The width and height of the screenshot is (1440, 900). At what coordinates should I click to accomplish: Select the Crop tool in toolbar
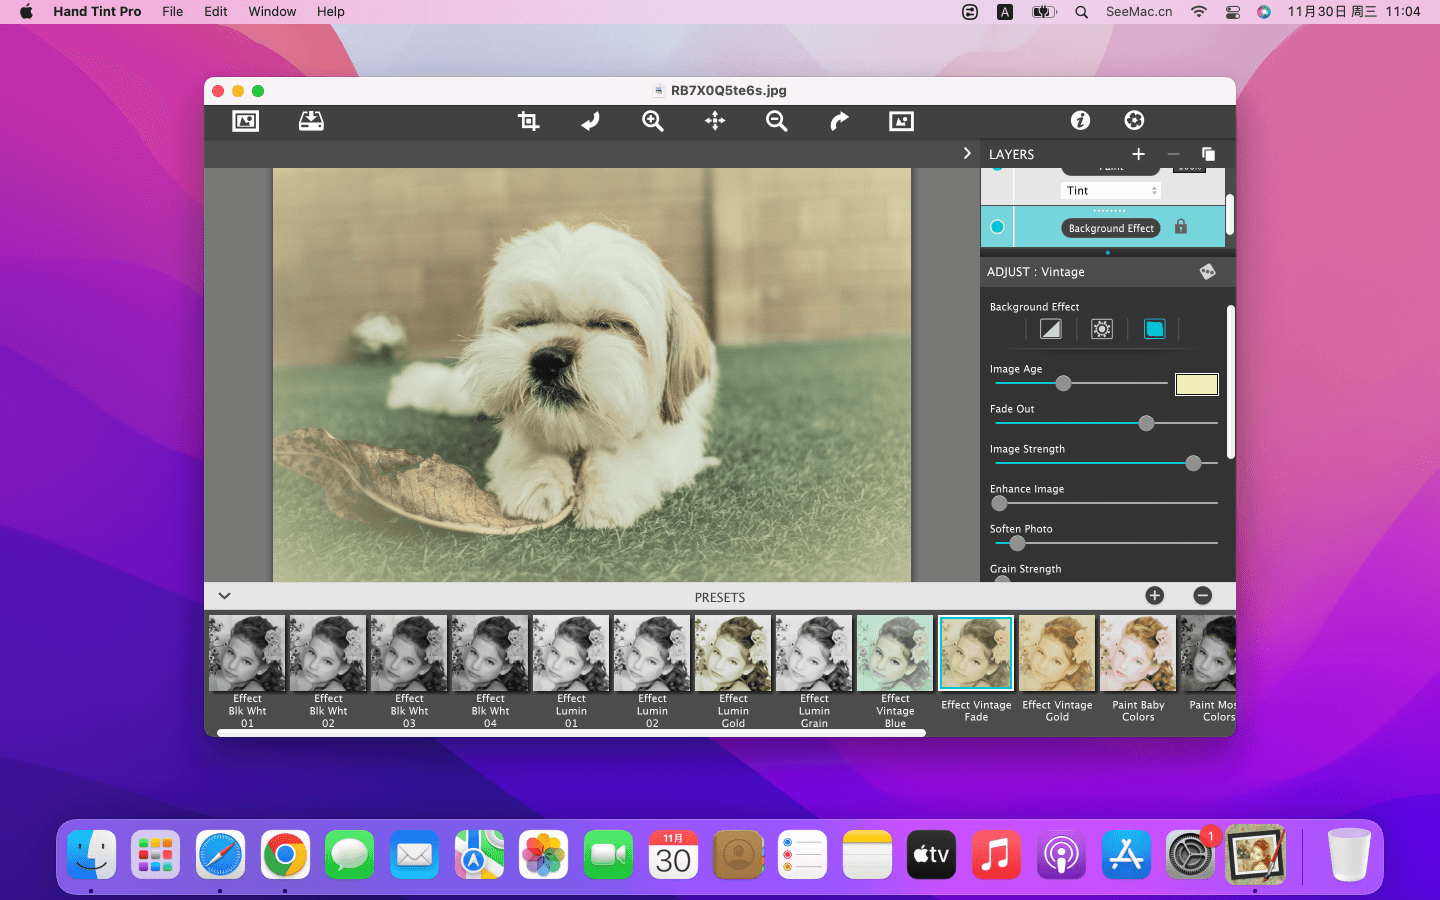click(528, 121)
